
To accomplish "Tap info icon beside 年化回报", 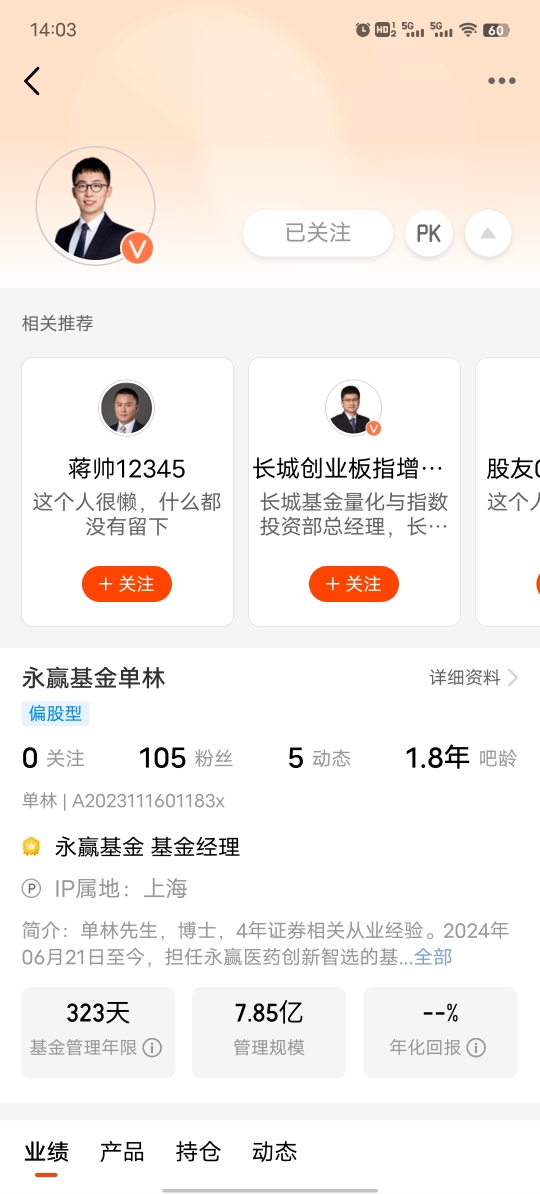I will (476, 1048).
